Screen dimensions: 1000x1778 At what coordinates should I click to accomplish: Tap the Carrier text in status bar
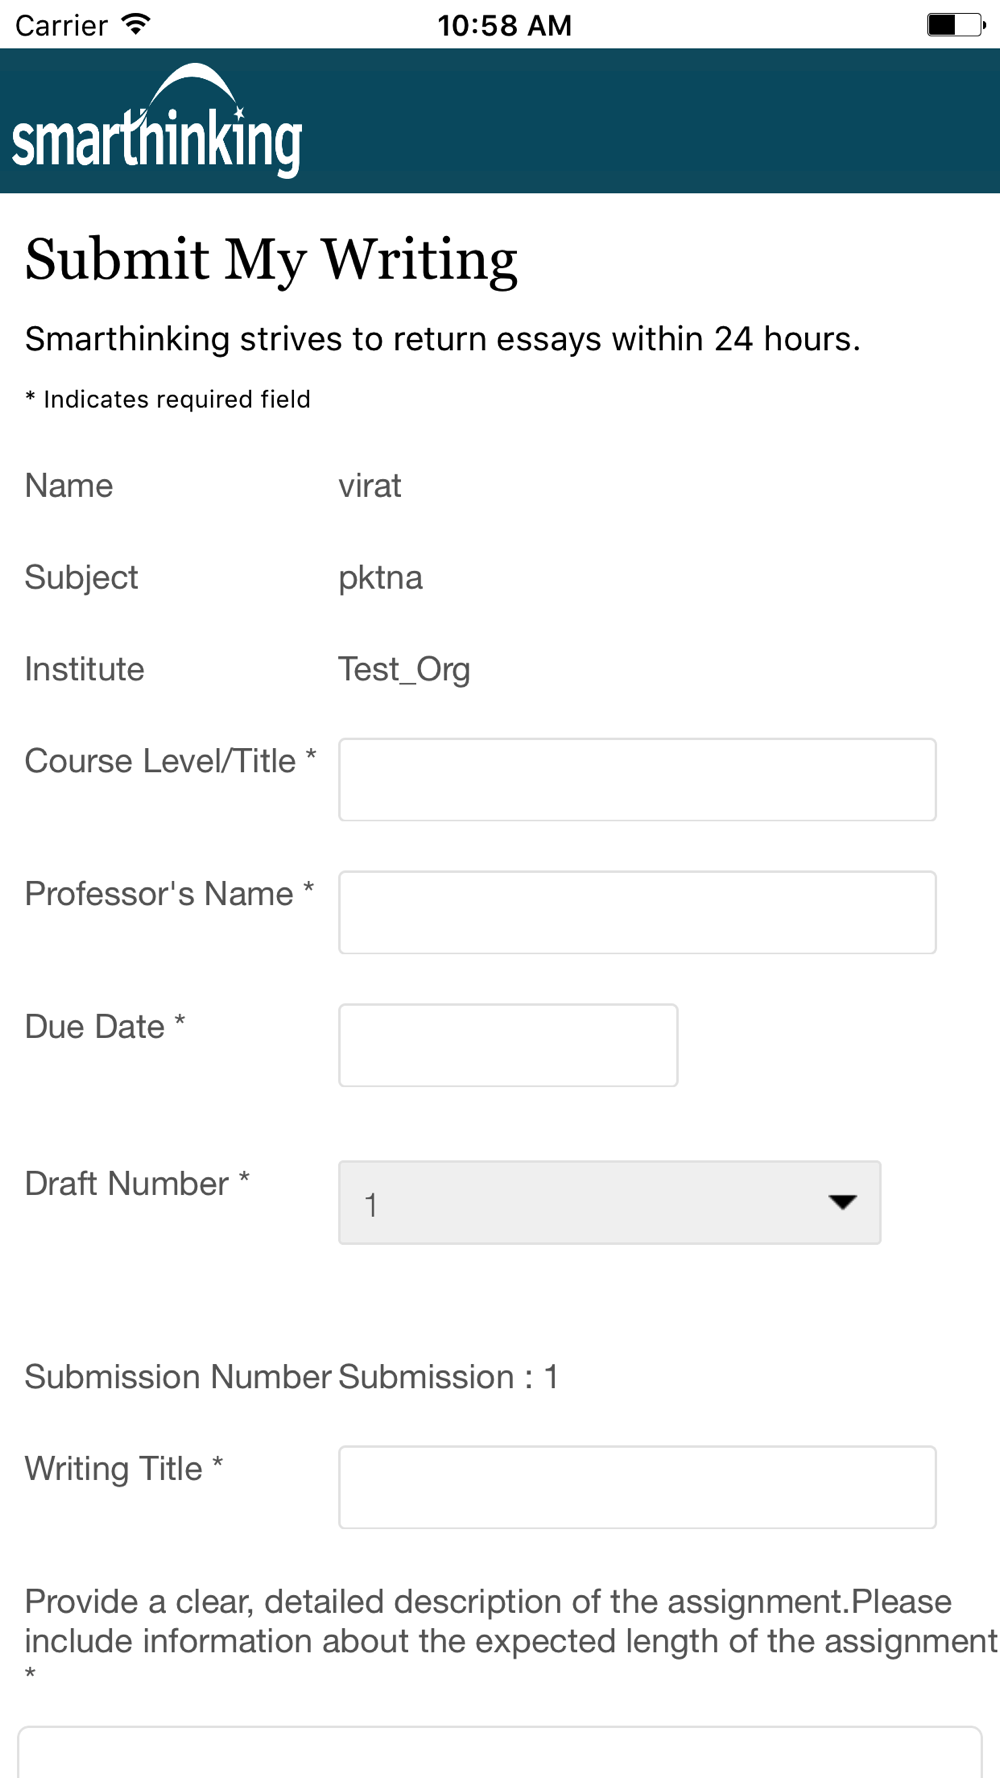61,25
